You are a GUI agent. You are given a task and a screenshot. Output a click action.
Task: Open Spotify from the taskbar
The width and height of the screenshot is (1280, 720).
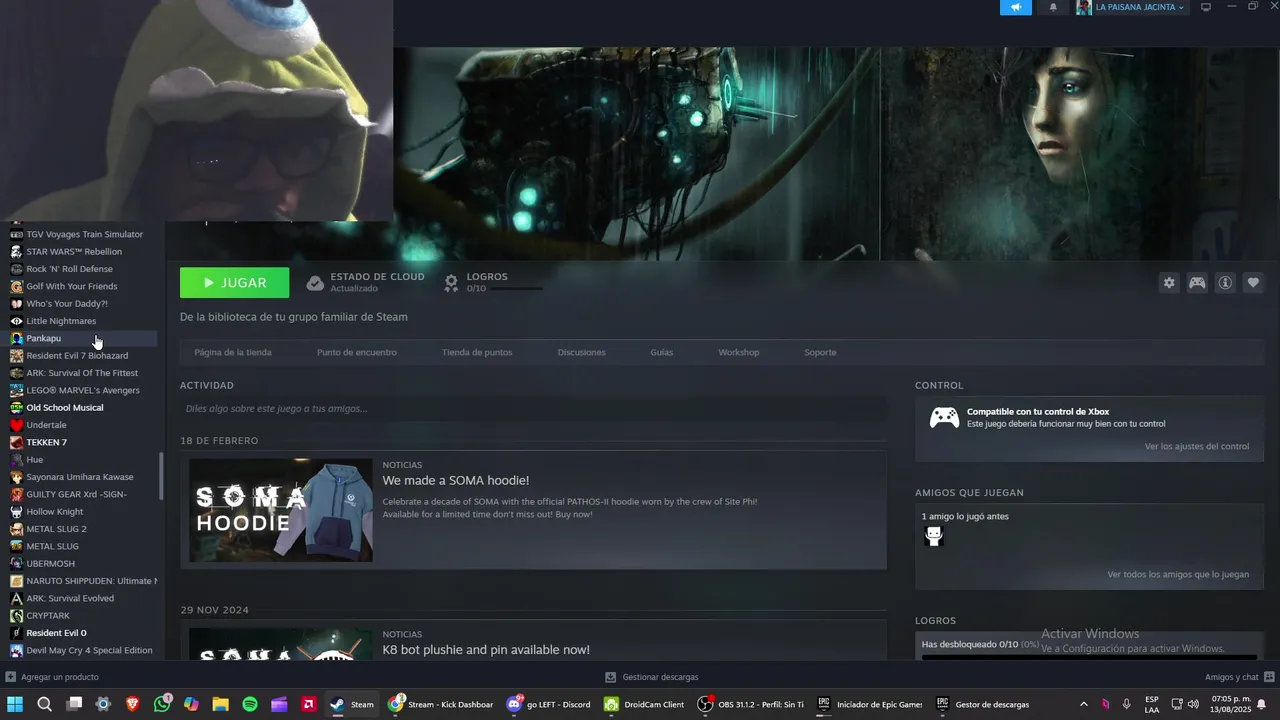coord(250,704)
